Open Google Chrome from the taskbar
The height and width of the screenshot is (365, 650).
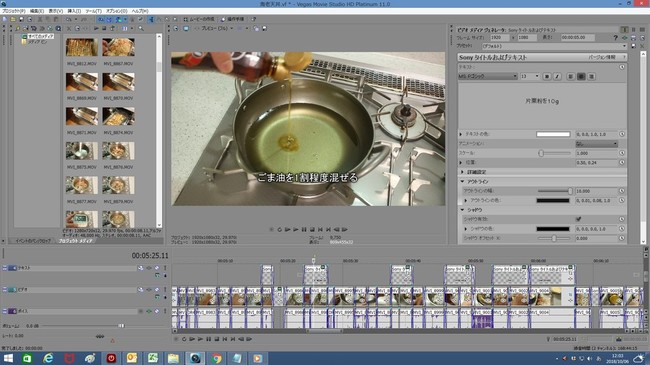(216, 358)
